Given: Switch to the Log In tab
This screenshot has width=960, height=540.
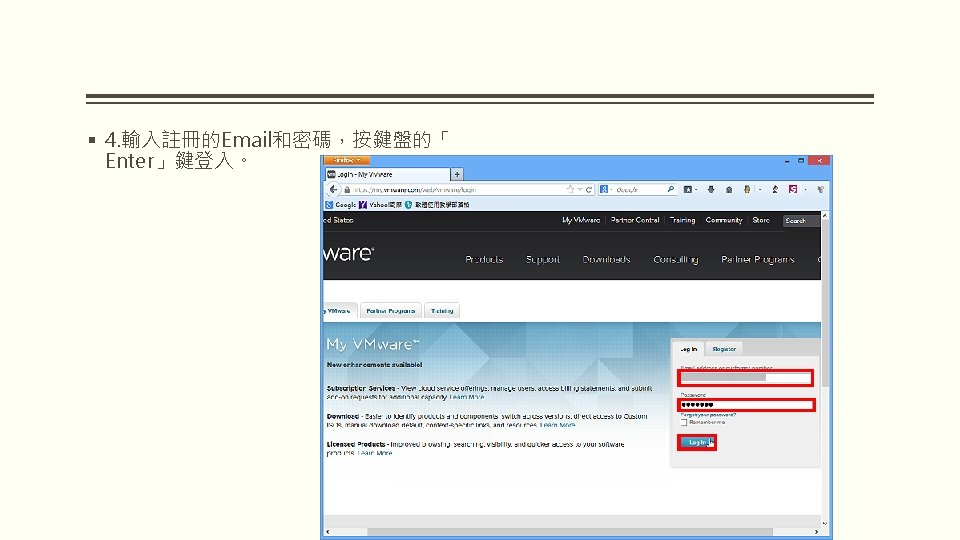Looking at the screenshot, I should coord(689,349).
